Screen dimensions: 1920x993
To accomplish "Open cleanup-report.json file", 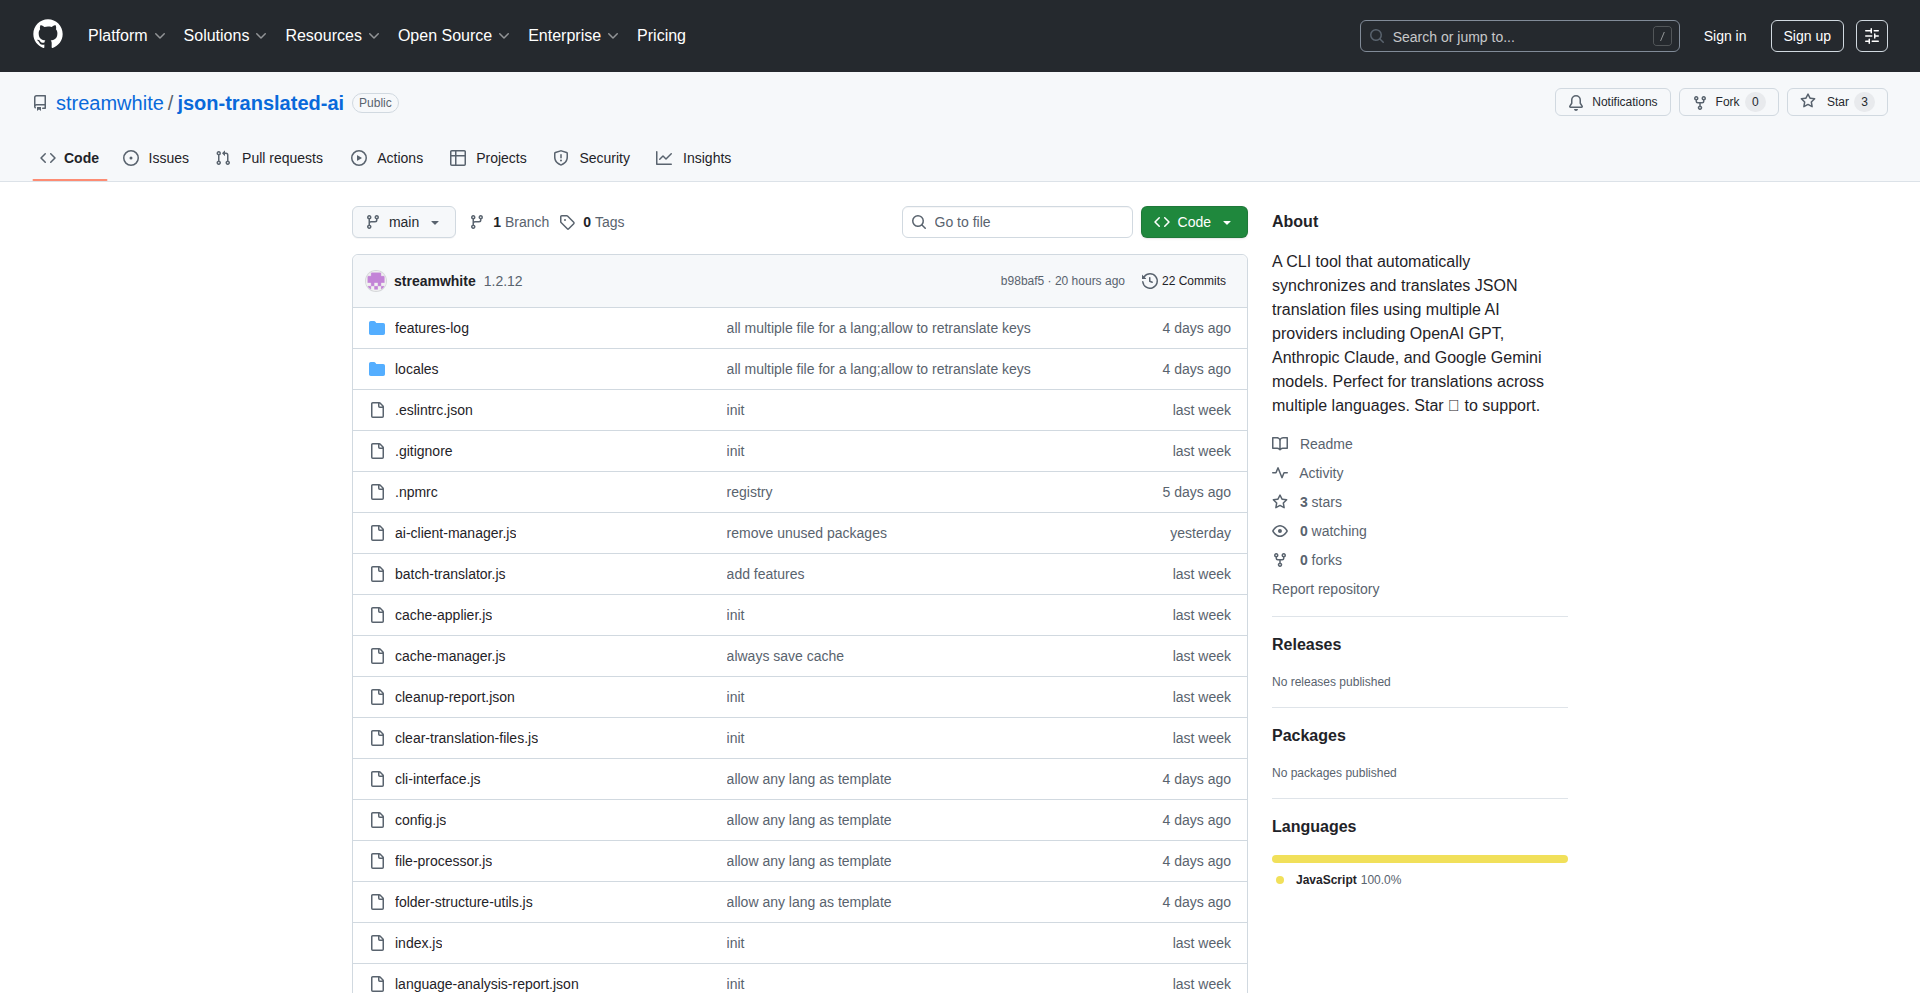I will click(x=455, y=697).
